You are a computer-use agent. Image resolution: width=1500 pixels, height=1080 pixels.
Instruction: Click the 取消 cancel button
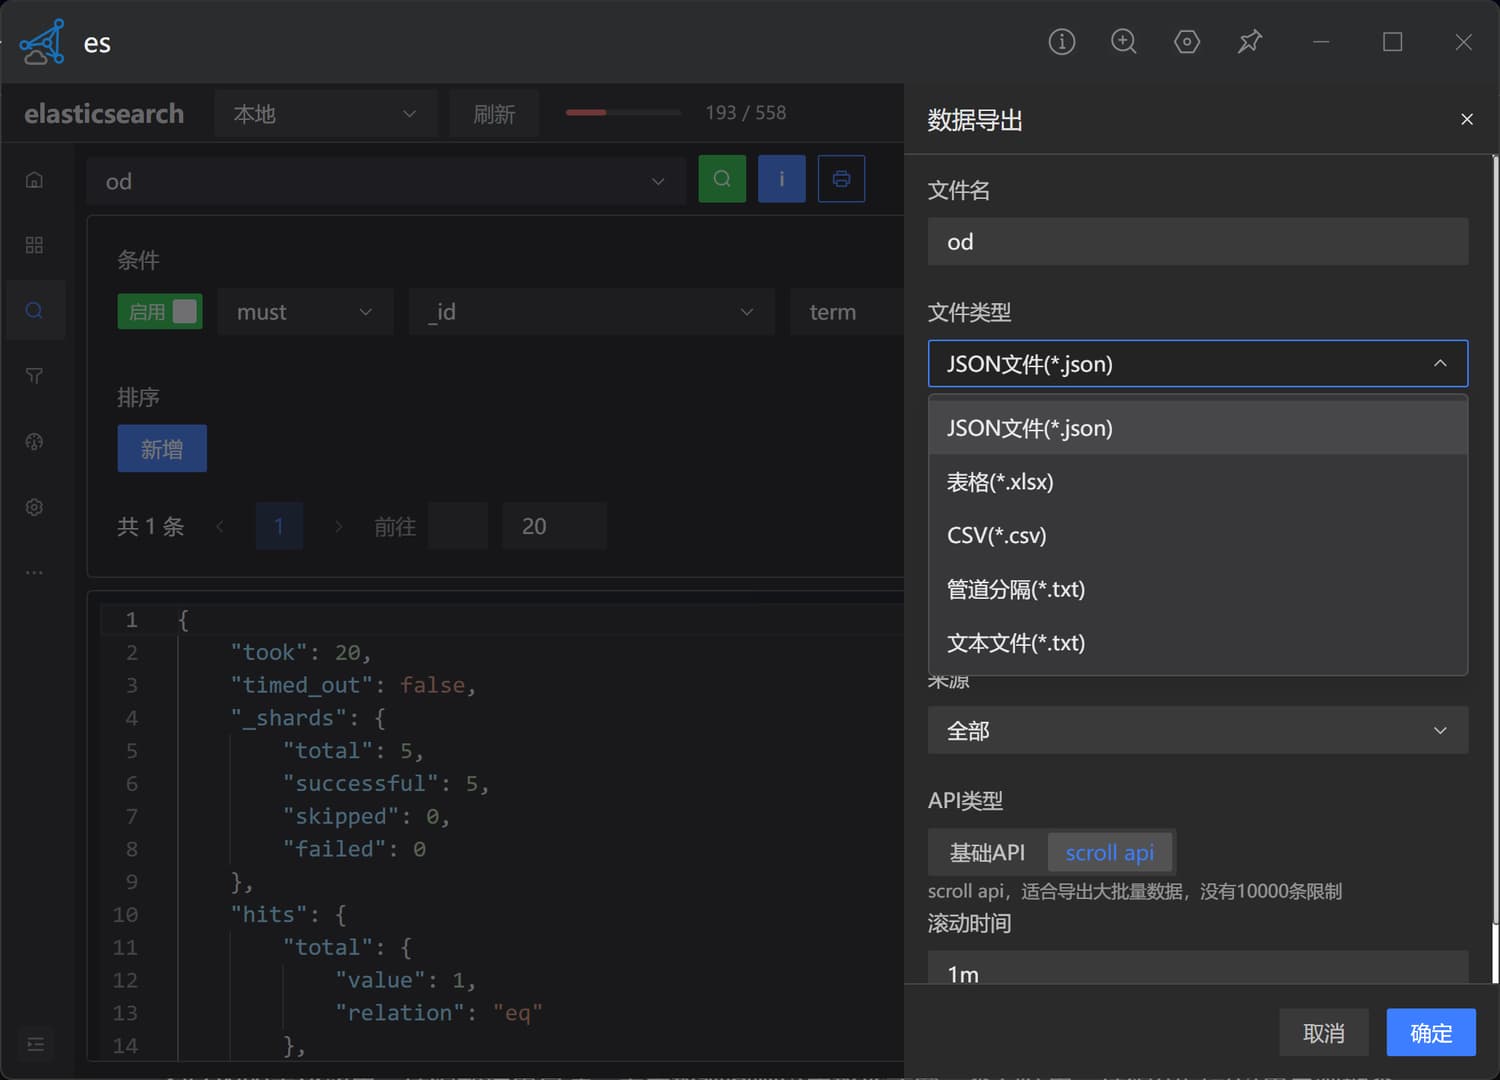1323,1033
